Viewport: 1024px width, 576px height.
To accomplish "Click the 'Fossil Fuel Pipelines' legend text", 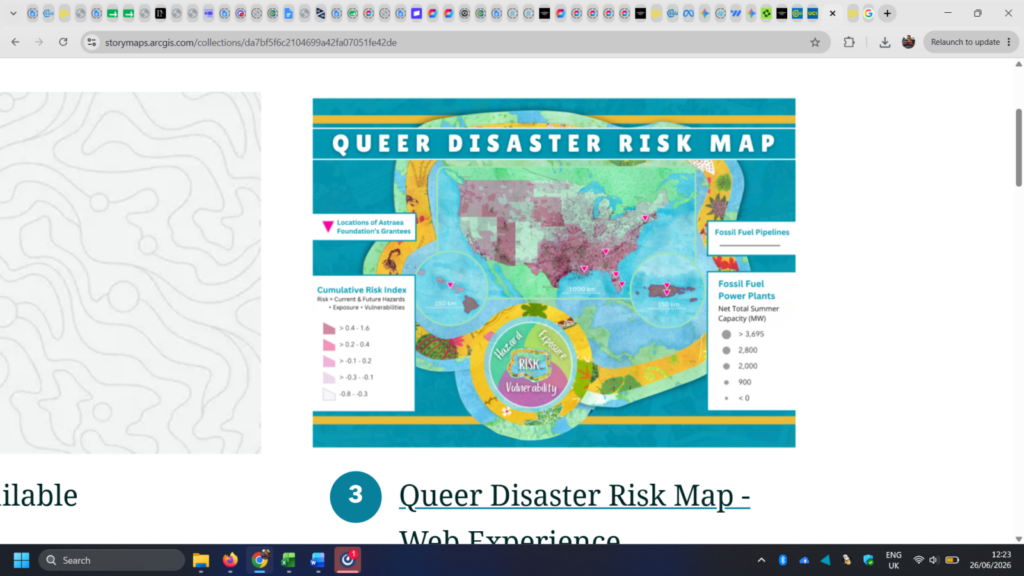I will [x=752, y=232].
